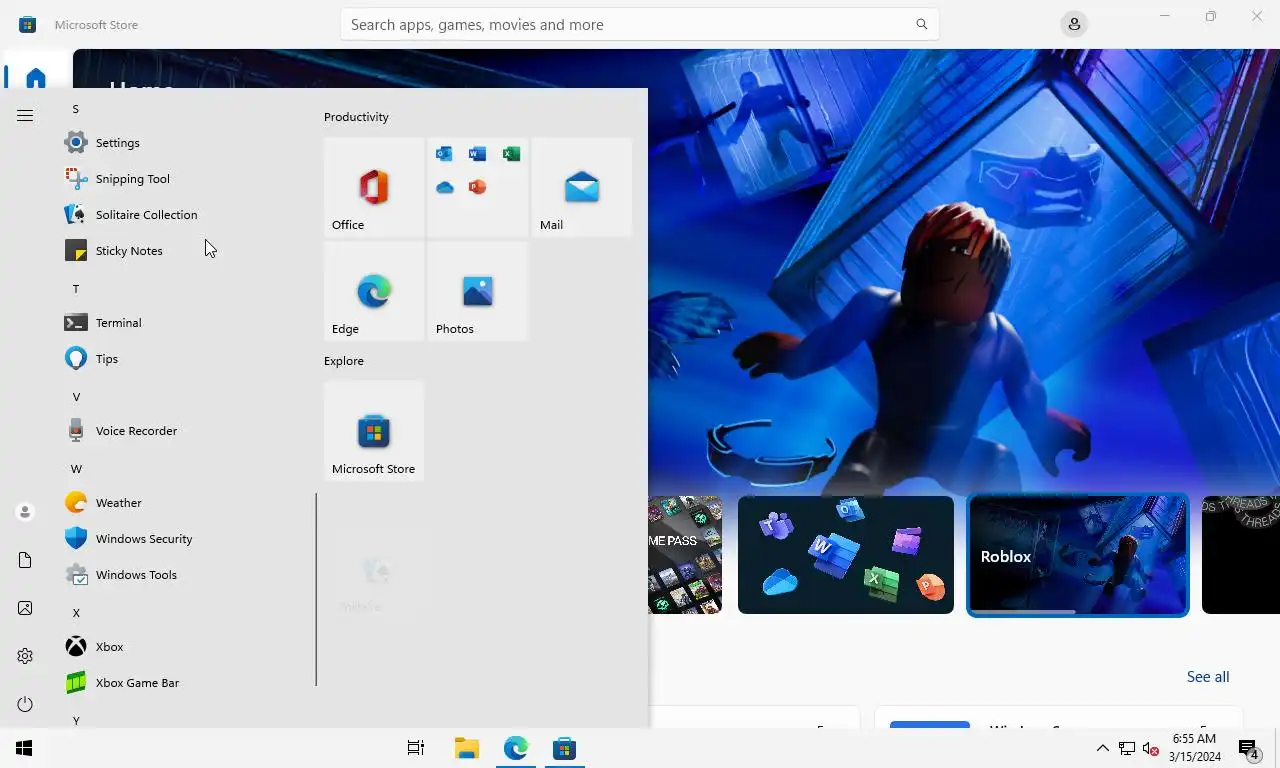Open the Photos tile

[x=478, y=291]
